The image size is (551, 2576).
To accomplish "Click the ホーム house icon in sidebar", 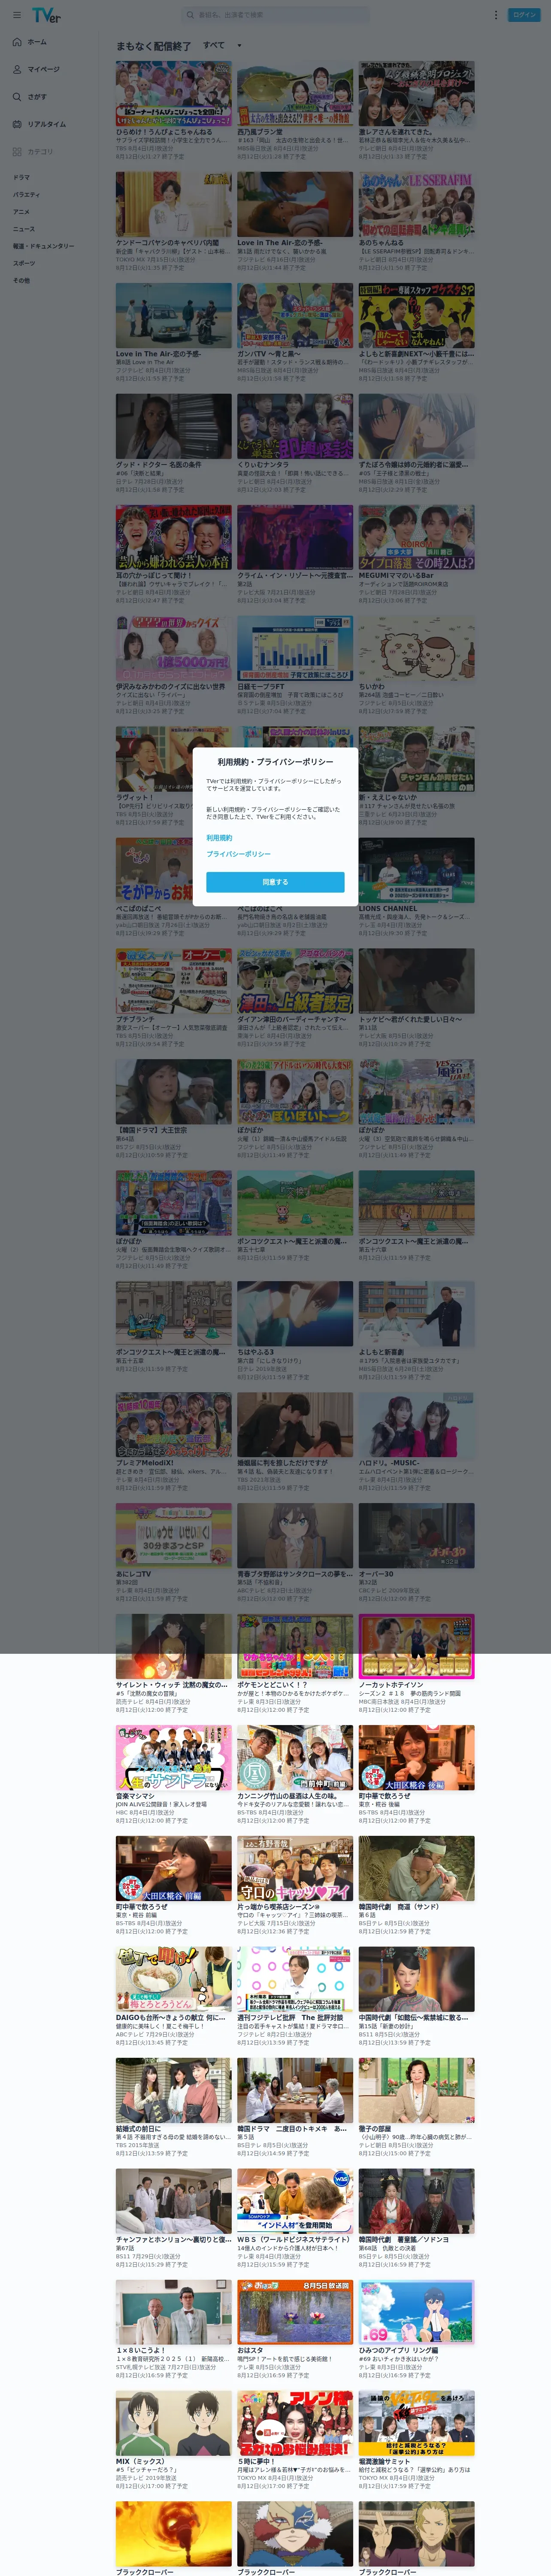I will click(x=17, y=42).
